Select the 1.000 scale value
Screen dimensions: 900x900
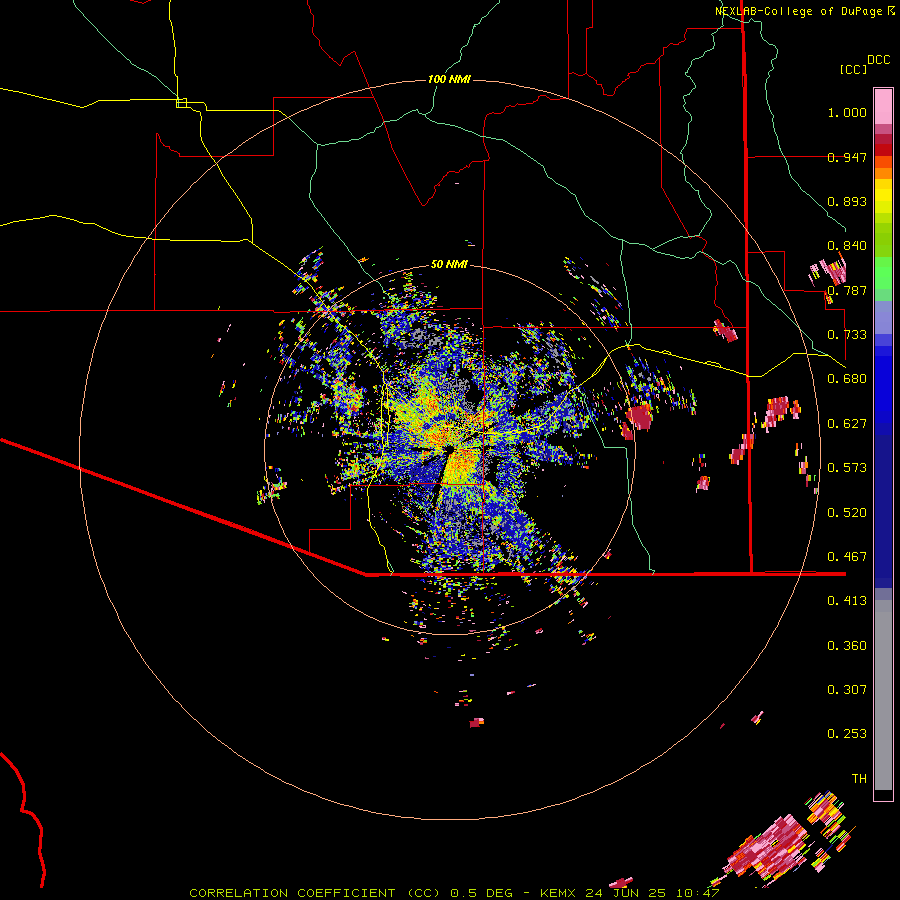847,112
